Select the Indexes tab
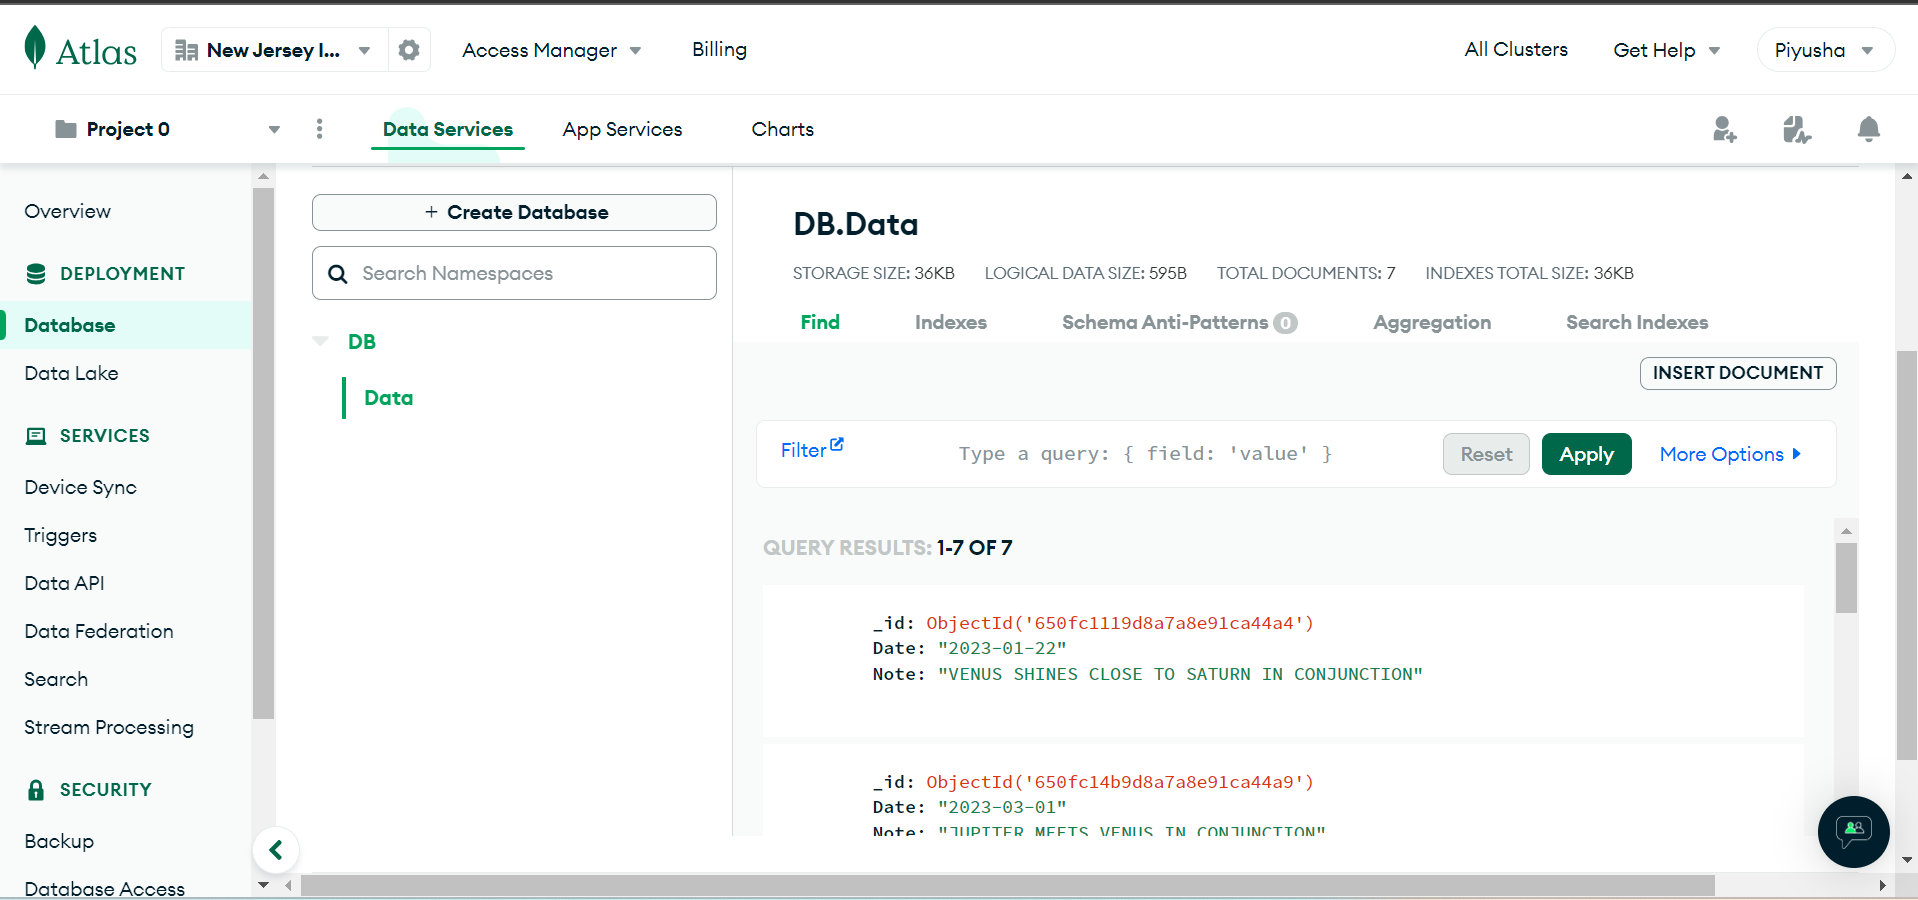Viewport: 1918px width, 900px height. click(x=951, y=322)
